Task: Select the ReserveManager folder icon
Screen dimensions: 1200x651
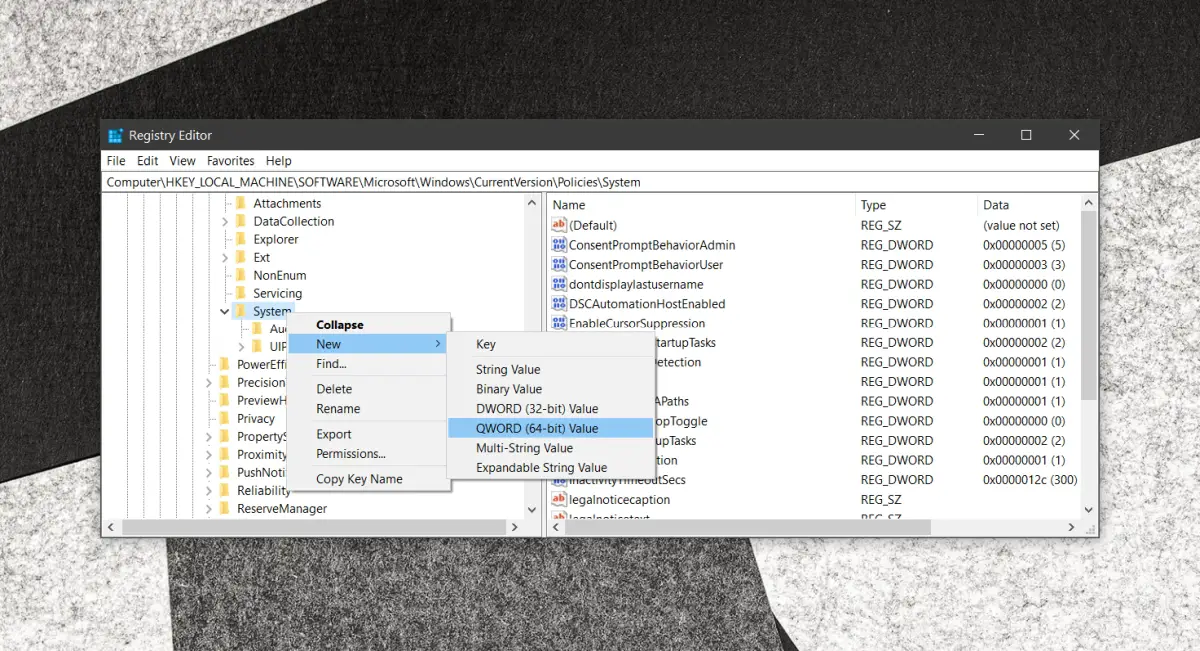Action: tap(224, 508)
